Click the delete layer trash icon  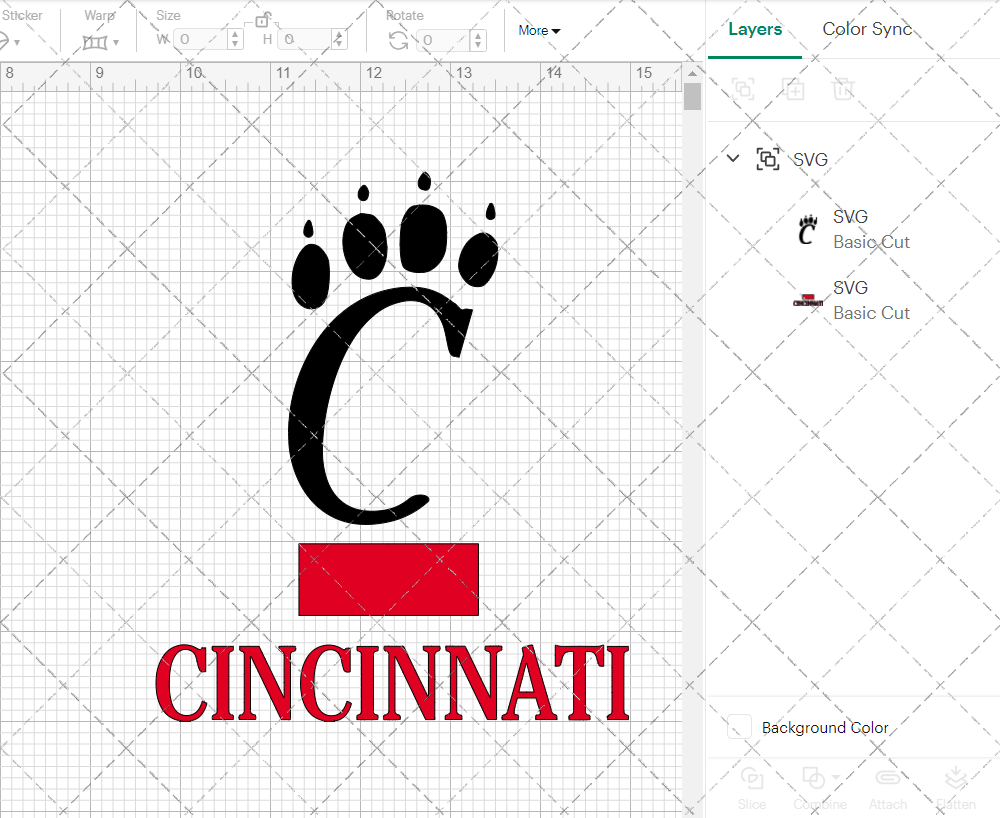(843, 89)
